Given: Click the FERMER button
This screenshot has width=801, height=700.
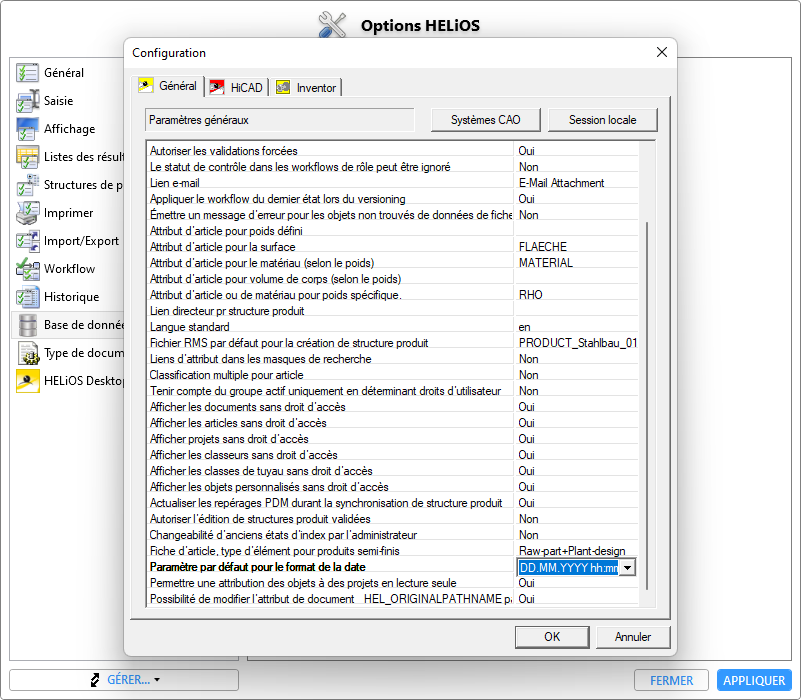Looking at the screenshot, I should tap(671, 680).
